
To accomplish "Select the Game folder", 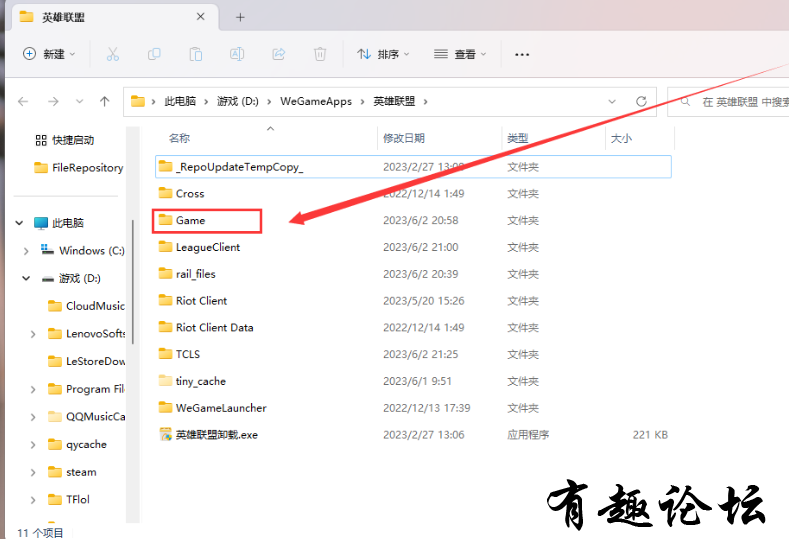I will click(x=413, y=220).
